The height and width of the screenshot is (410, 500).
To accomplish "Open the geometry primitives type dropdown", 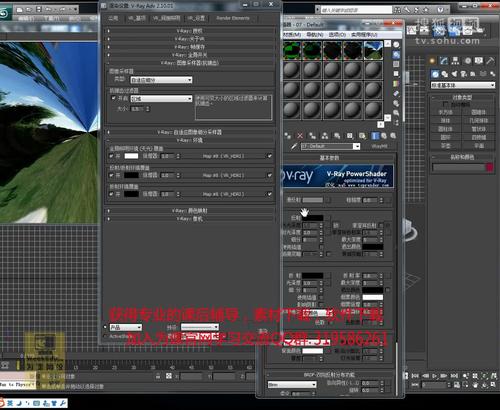I will [463, 85].
